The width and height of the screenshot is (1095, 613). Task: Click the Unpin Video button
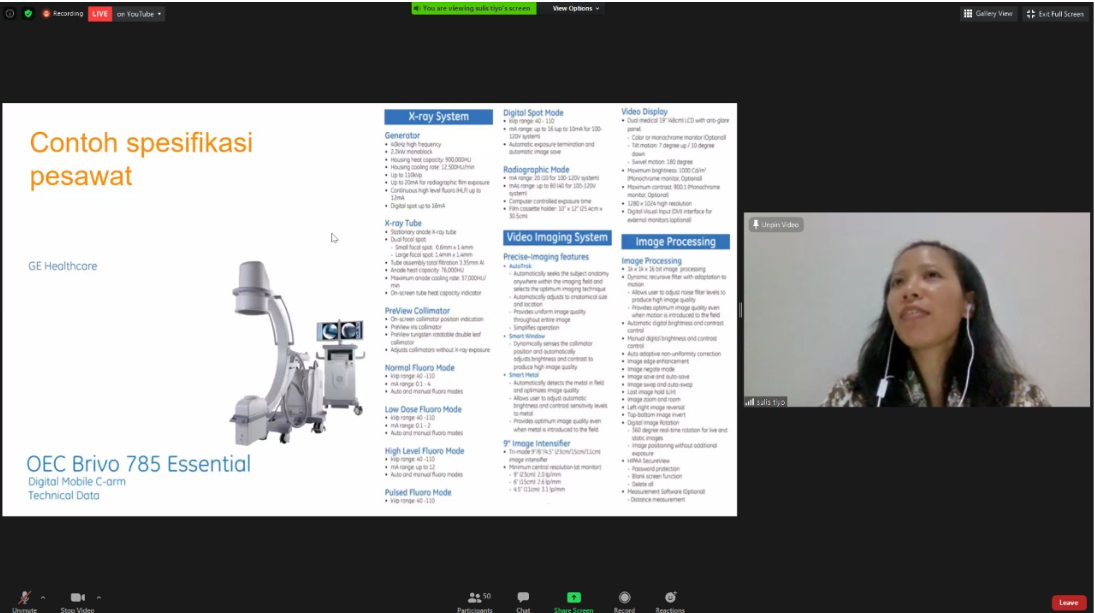pos(775,225)
